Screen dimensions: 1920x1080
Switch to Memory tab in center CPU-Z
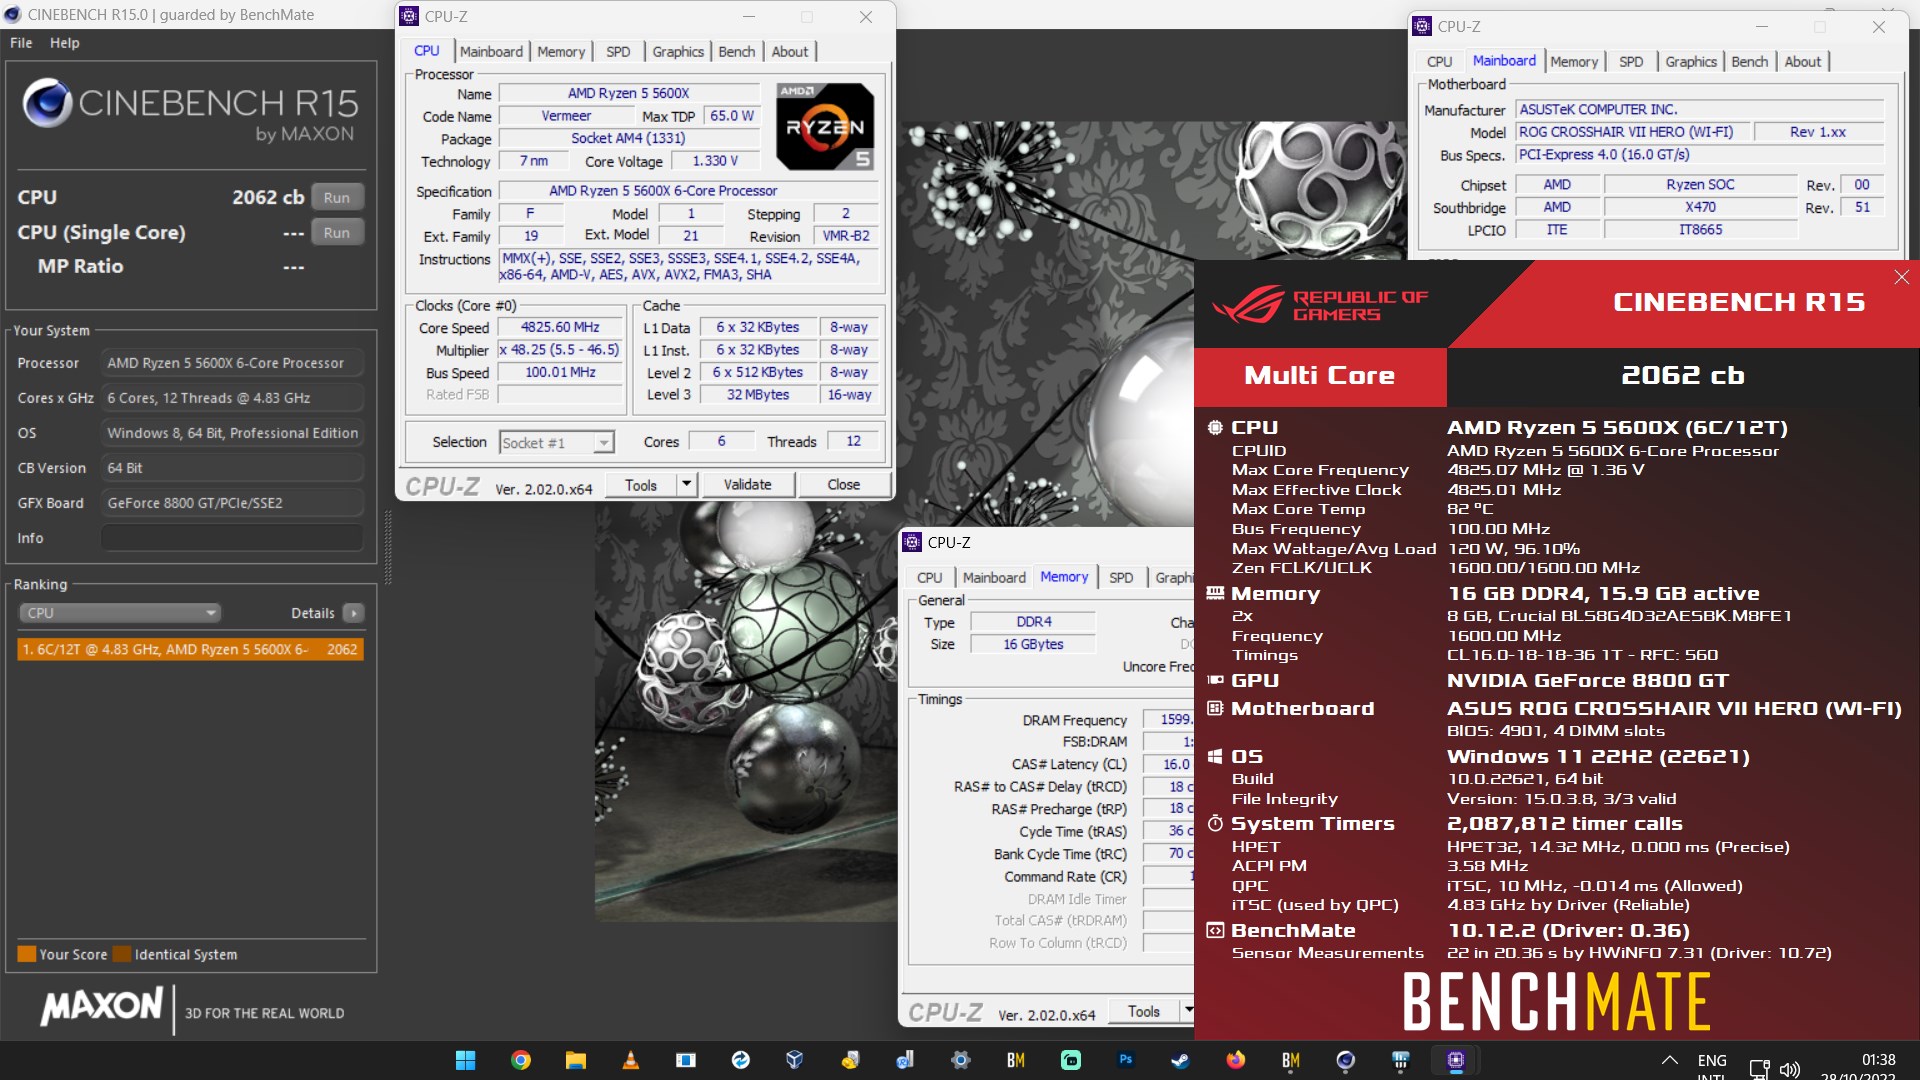point(561,51)
